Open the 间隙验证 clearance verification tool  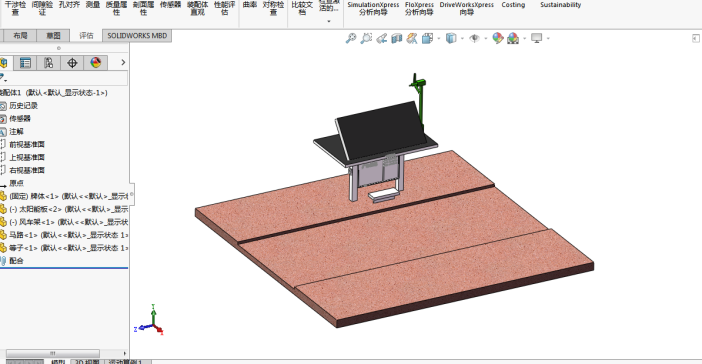(x=42, y=8)
